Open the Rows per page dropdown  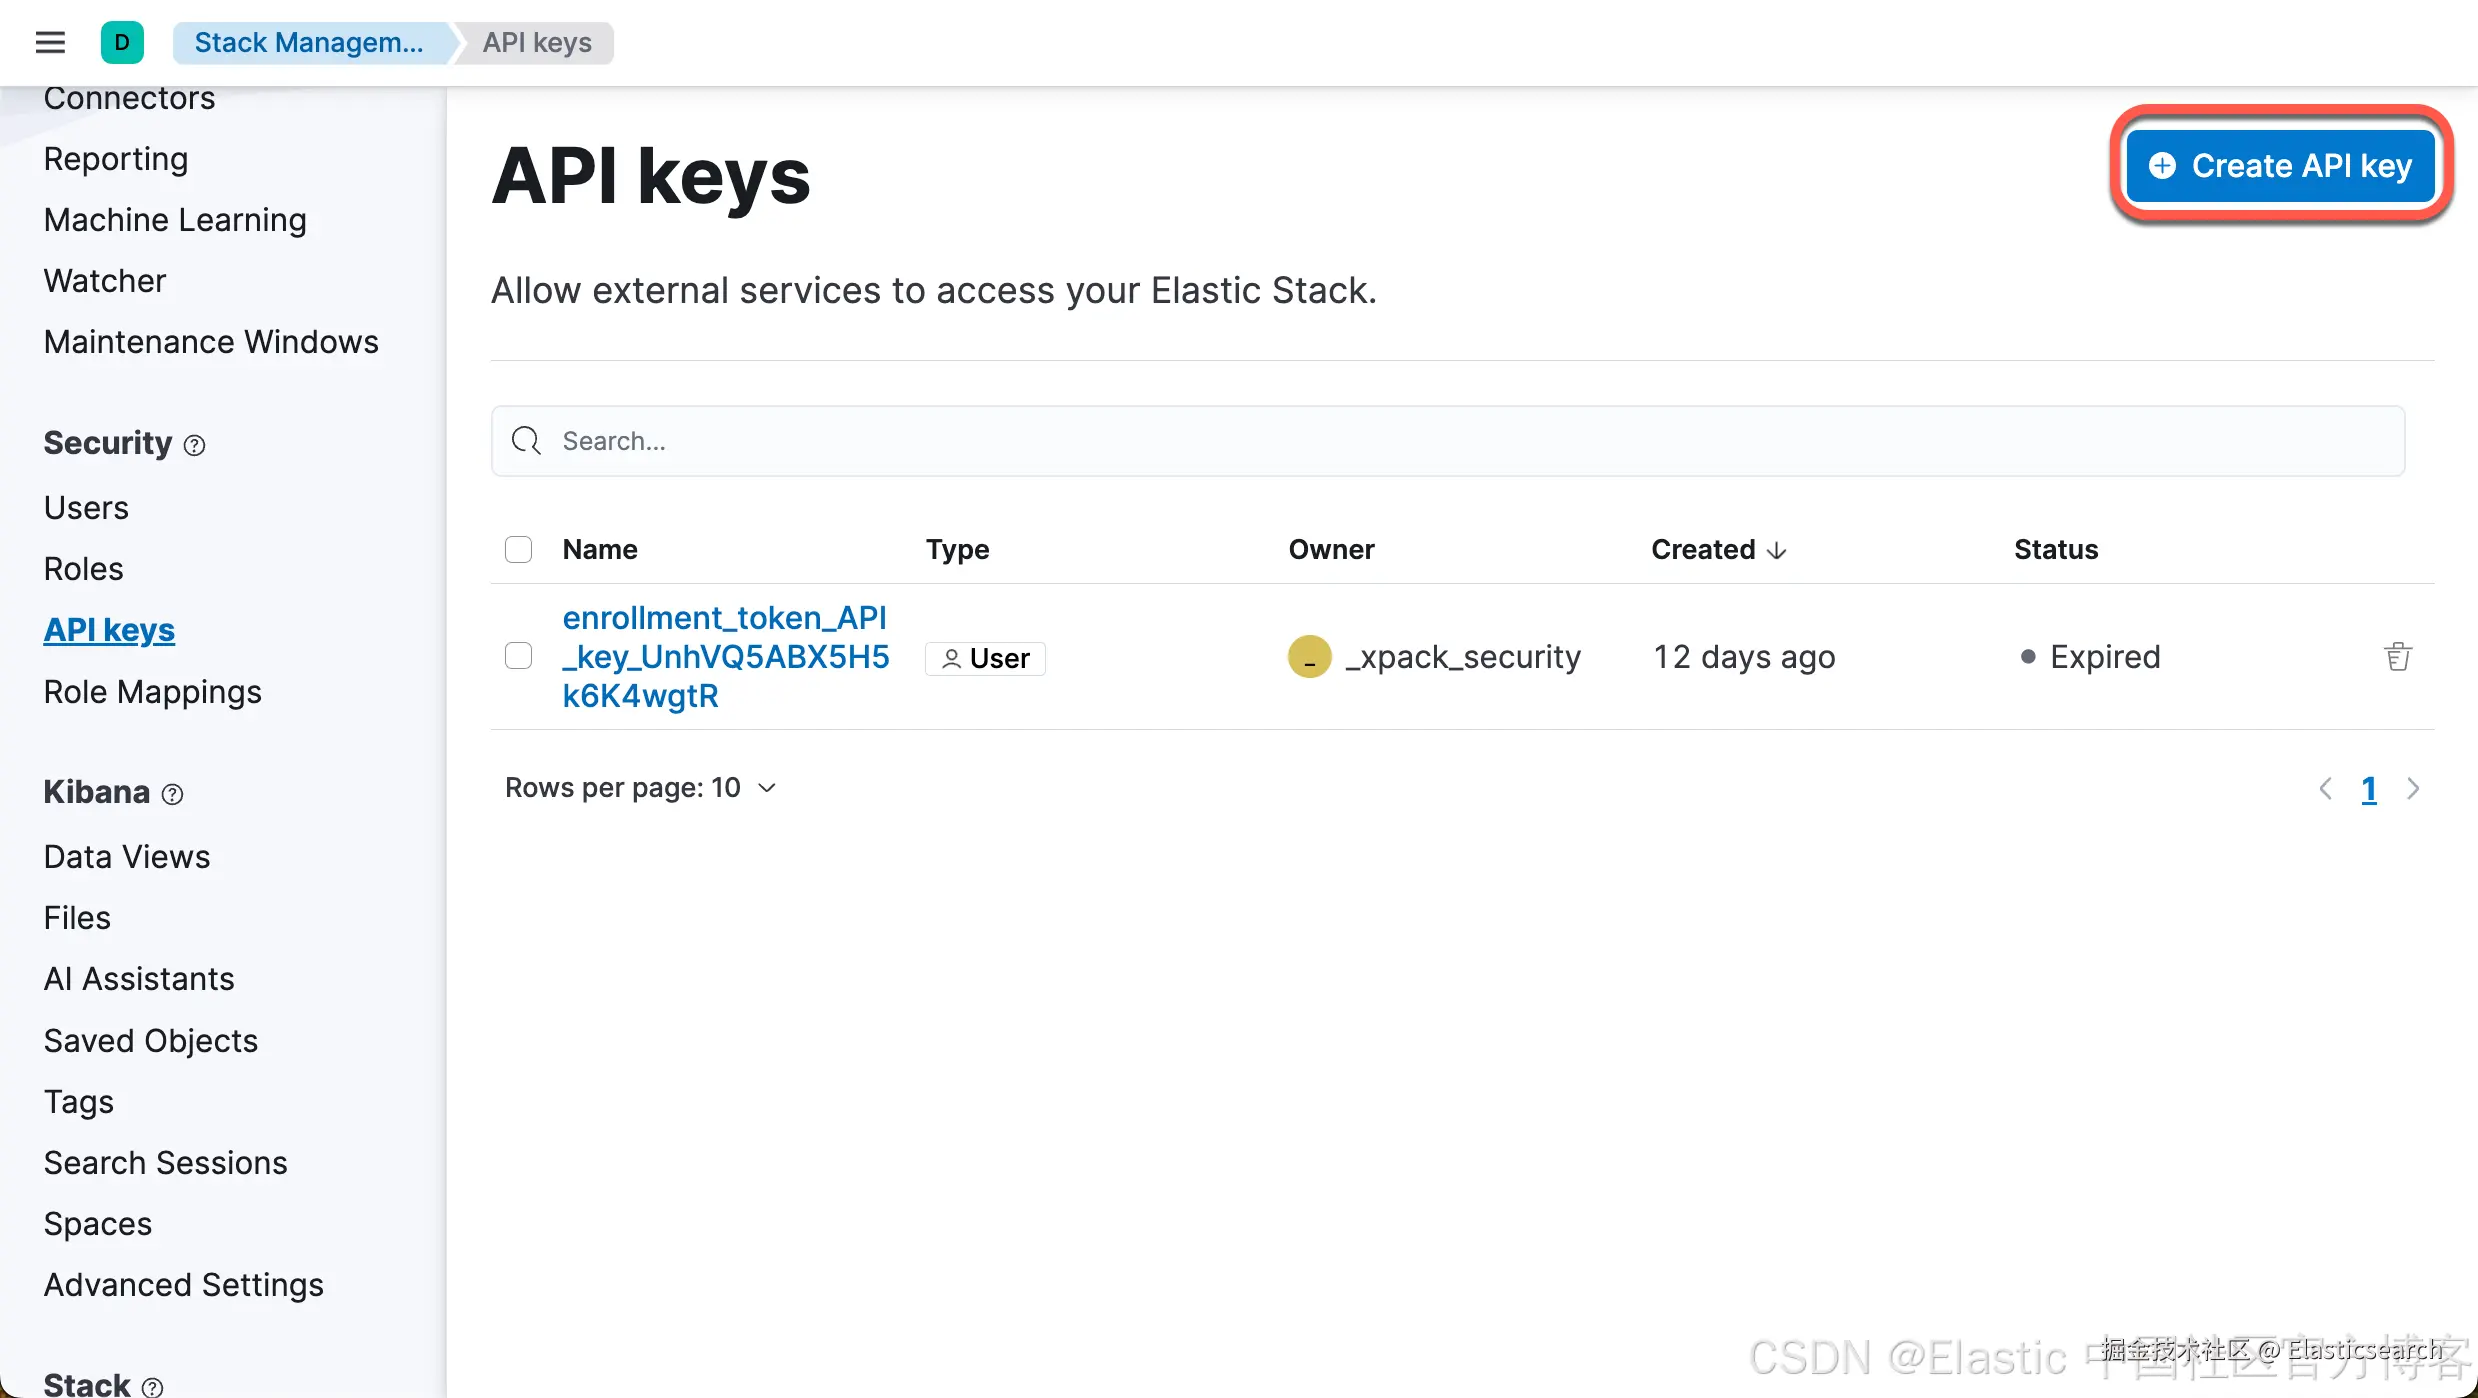[x=641, y=788]
